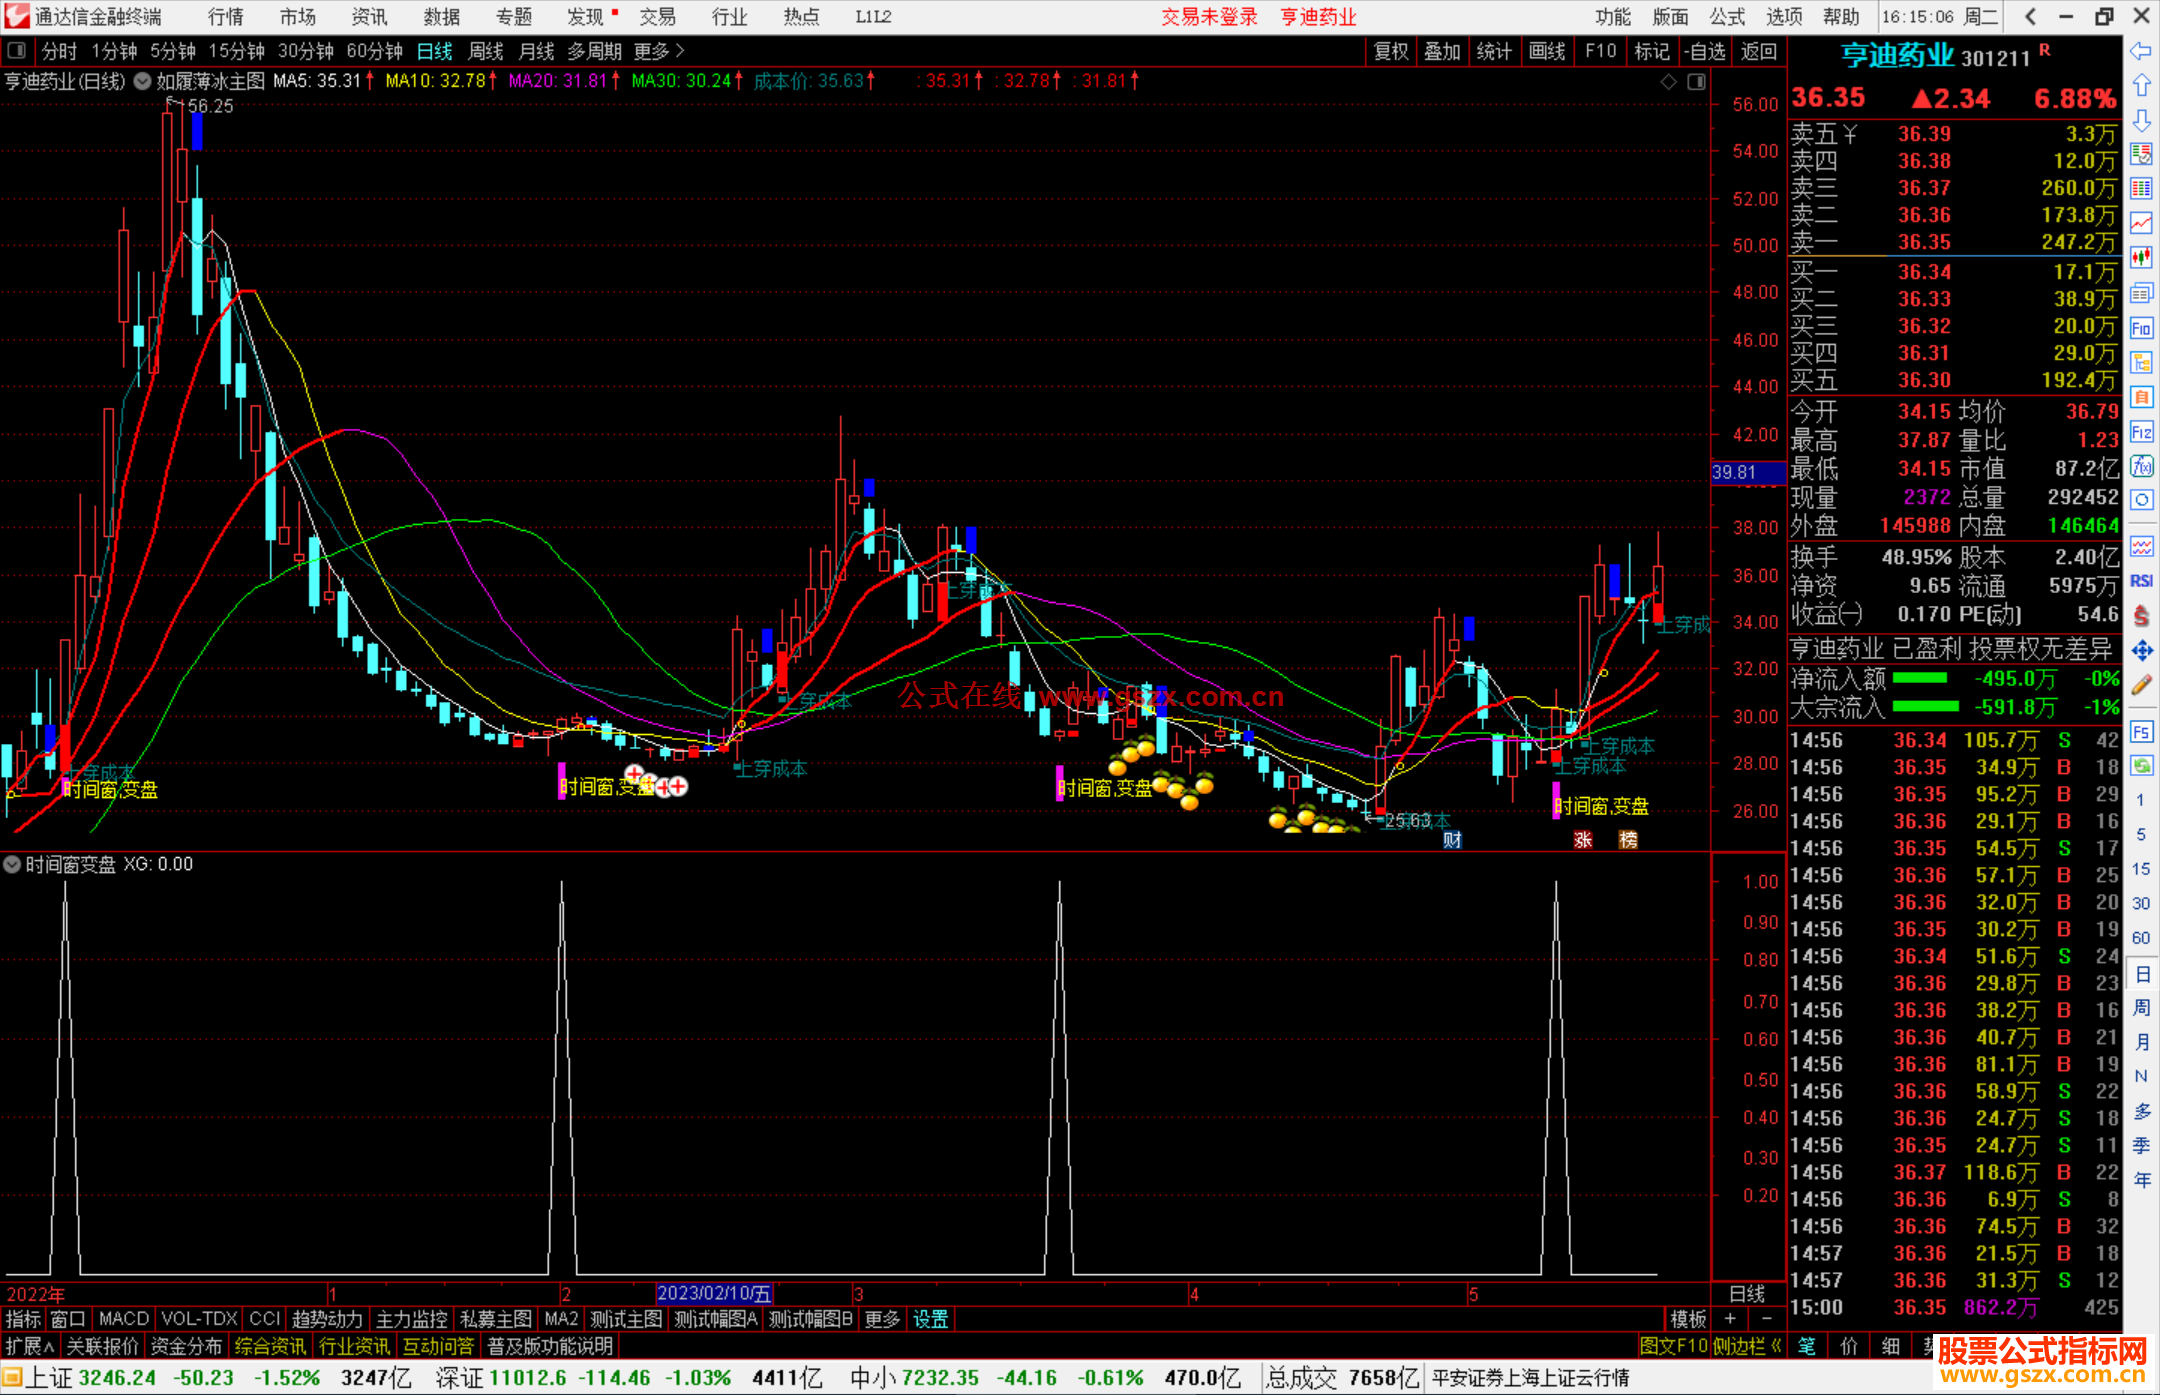The image size is (2160, 1395).
Task: Click the 复权 button
Action: pyautogui.click(x=1390, y=51)
